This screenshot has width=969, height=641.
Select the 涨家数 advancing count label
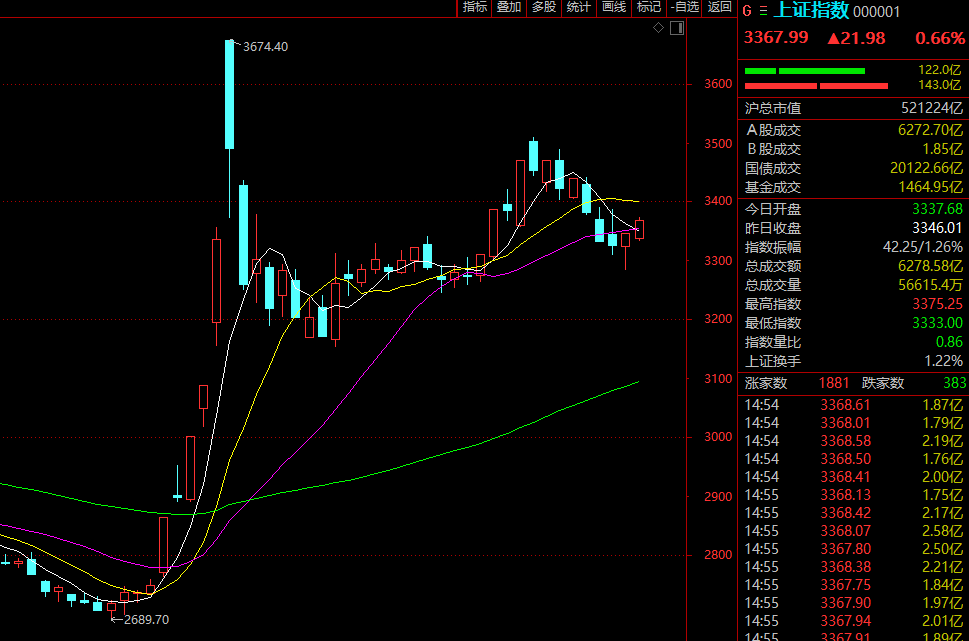(x=766, y=383)
